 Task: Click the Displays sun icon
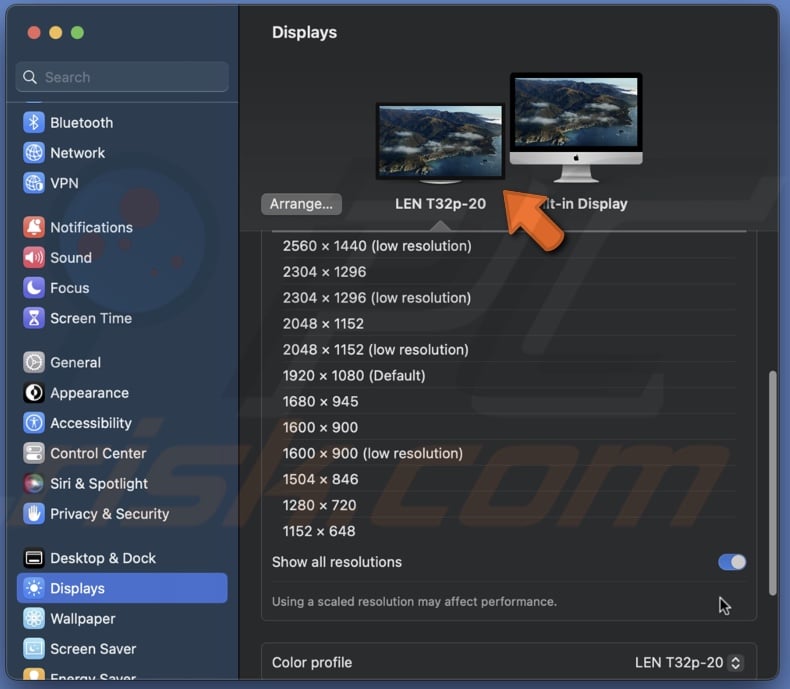(34, 588)
